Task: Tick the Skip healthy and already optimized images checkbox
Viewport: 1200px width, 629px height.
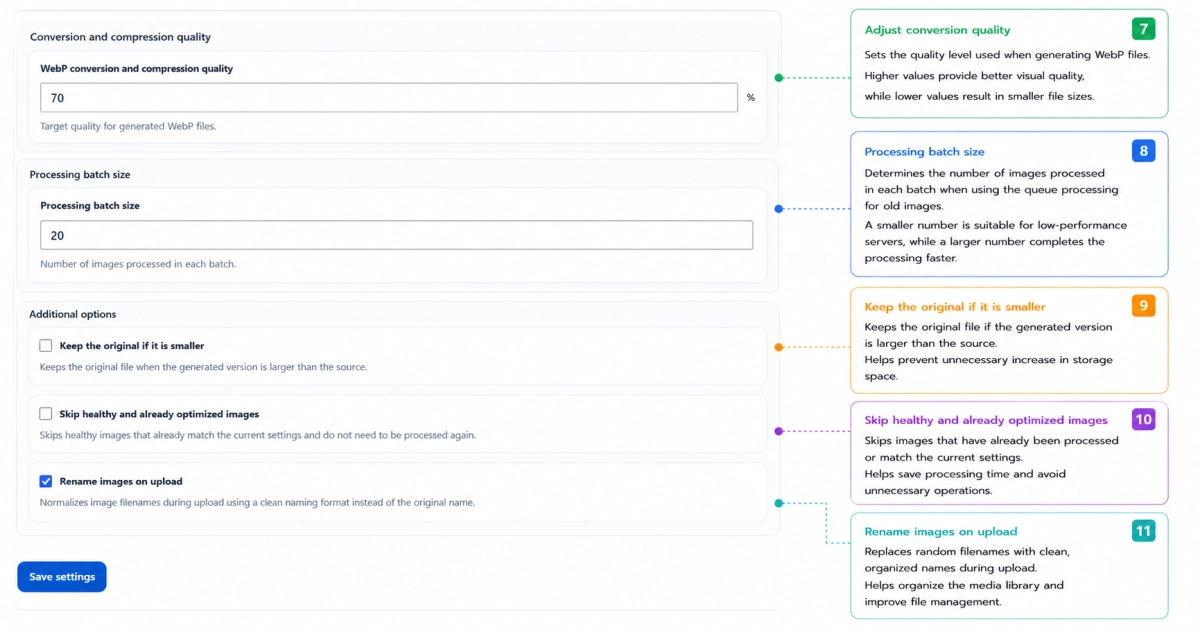Action: click(x=46, y=414)
